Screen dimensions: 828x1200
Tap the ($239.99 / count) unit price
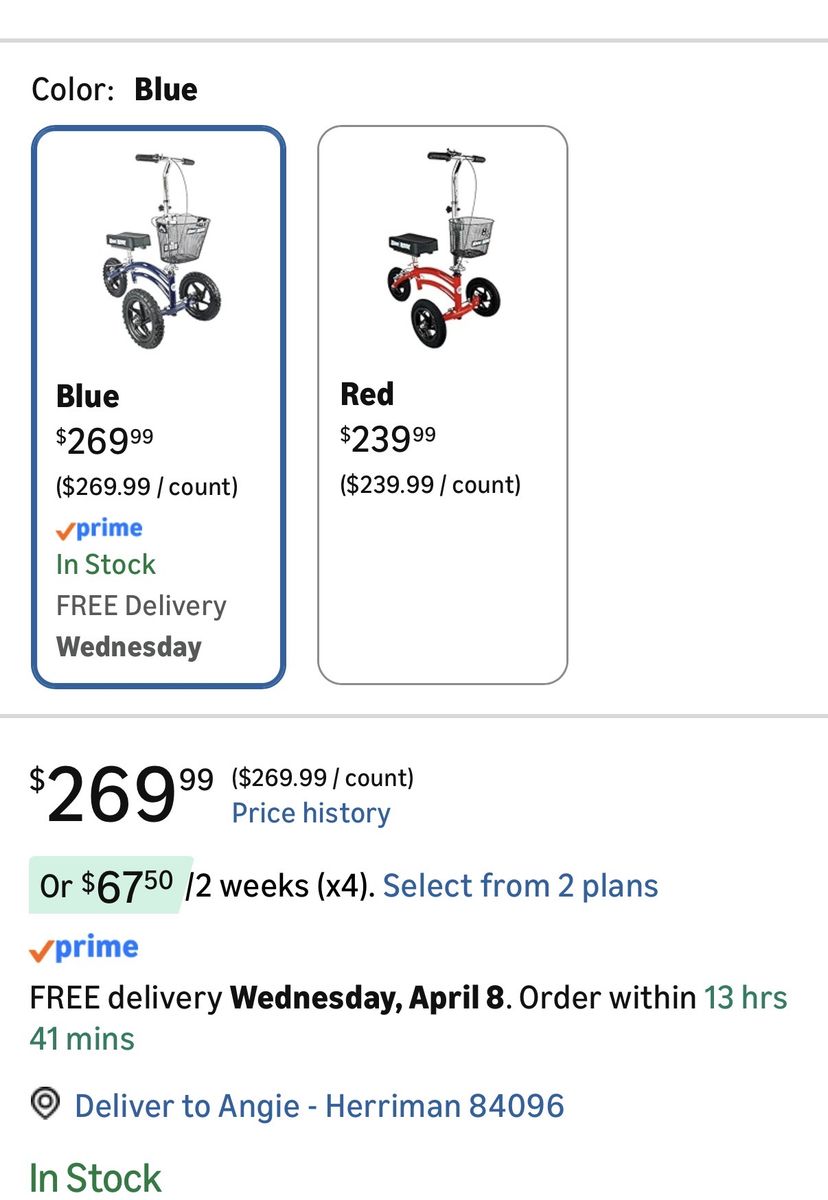(x=430, y=485)
